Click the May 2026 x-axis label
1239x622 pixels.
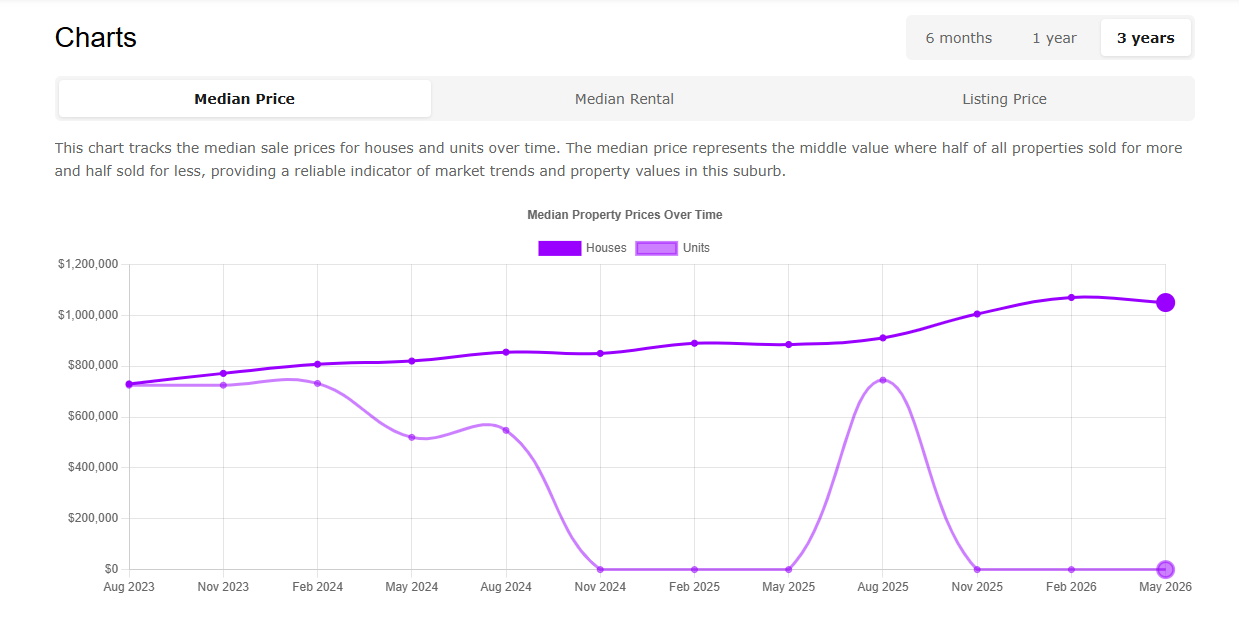point(1165,587)
